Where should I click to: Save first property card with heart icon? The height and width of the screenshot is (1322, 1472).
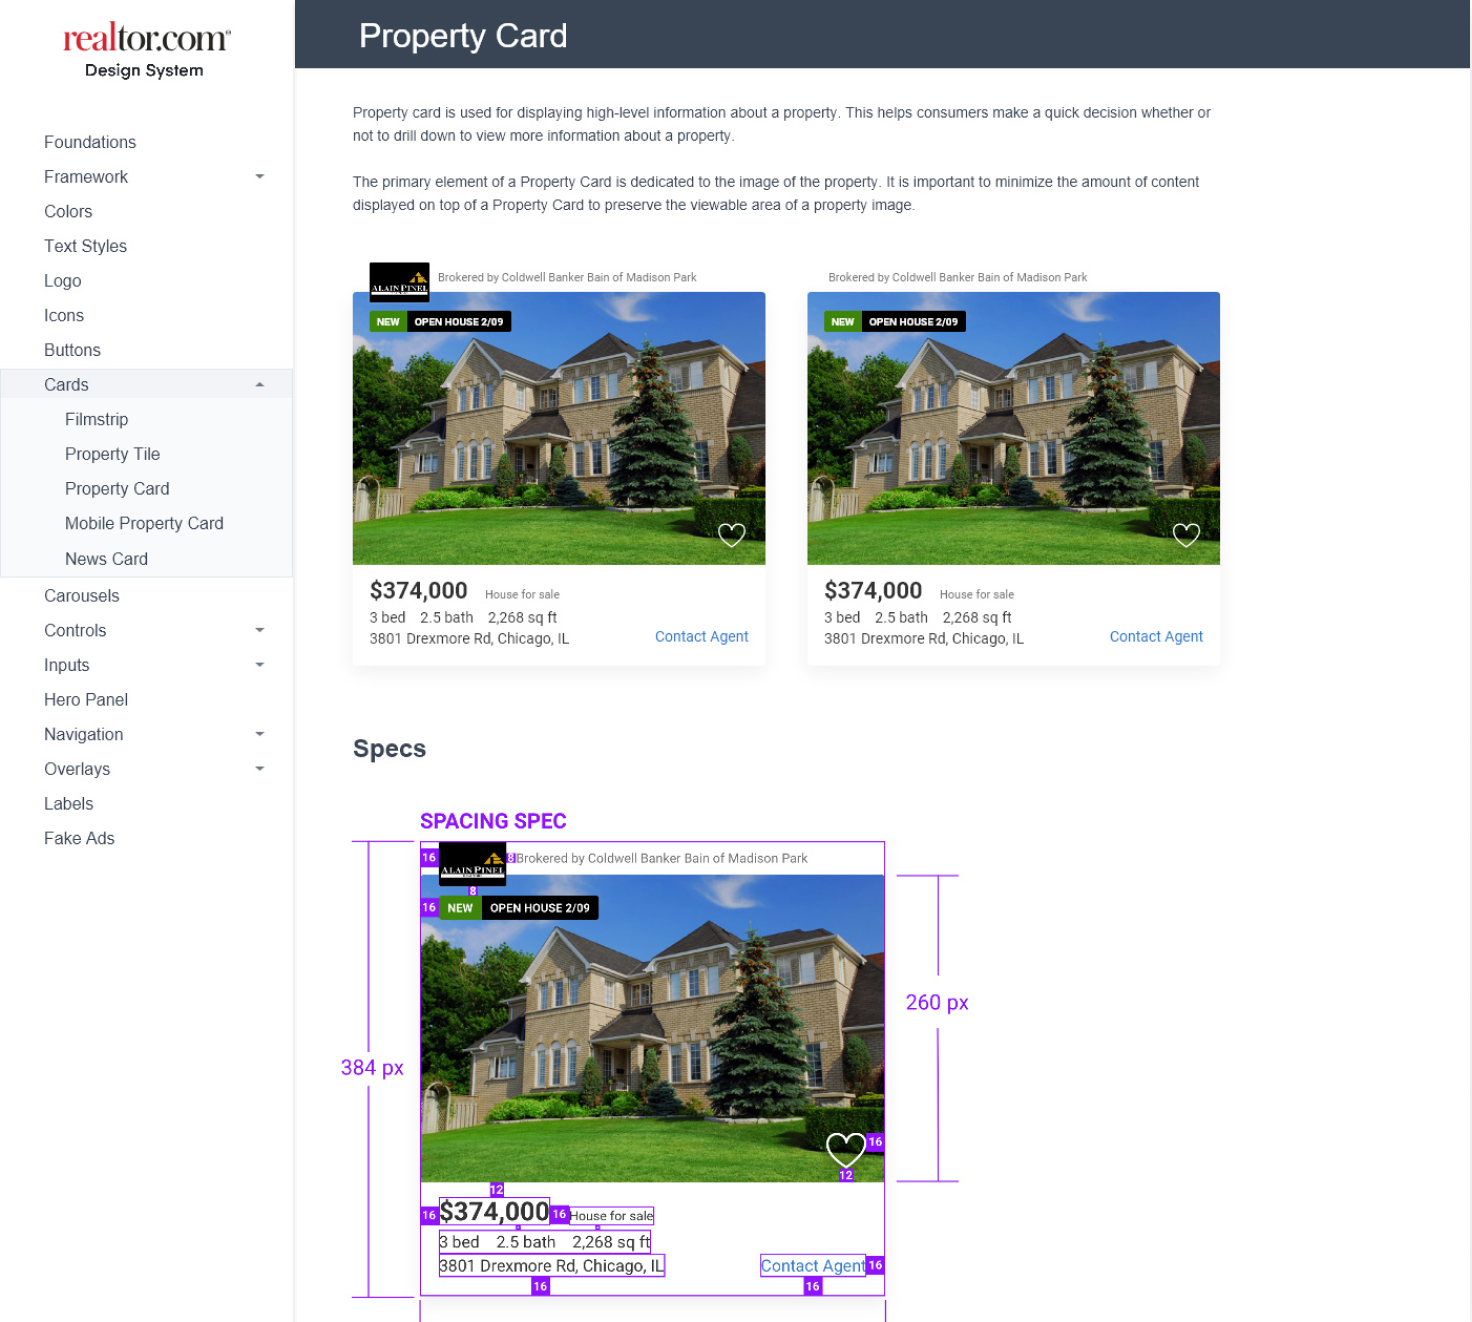(x=731, y=535)
